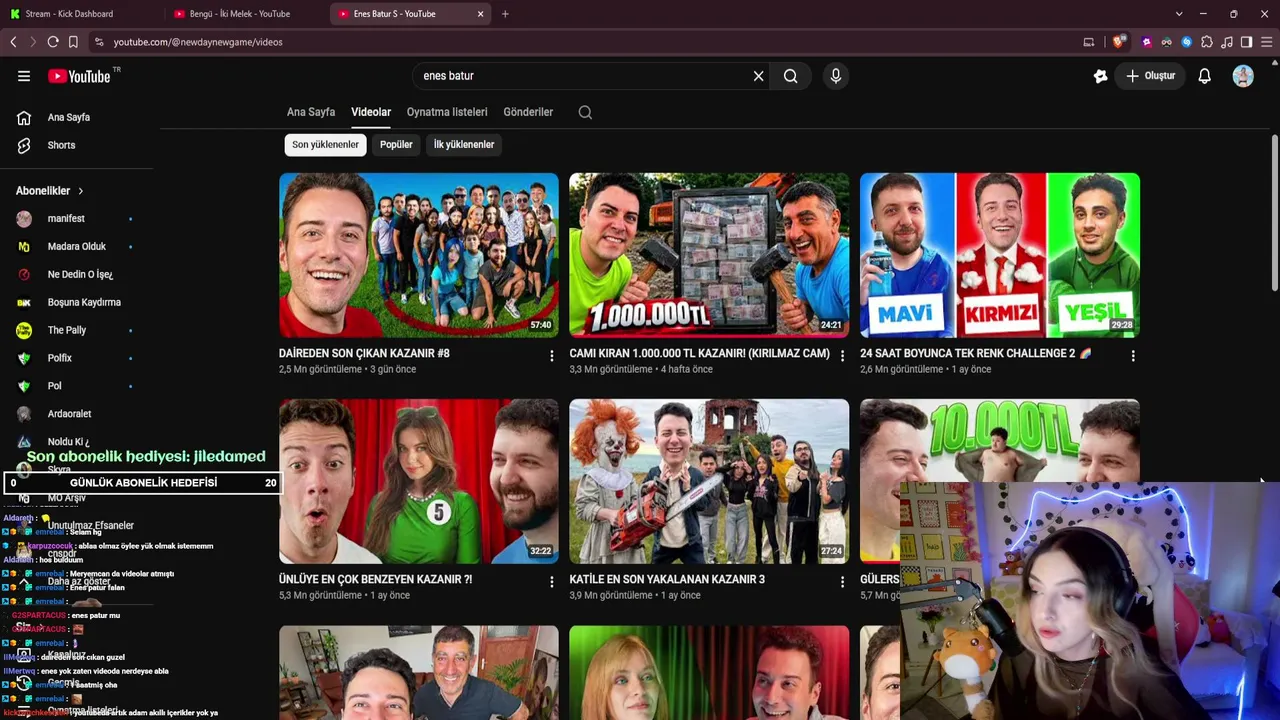The height and width of the screenshot is (720, 1280).
Task: Click the purple star extension icon
Action: coord(1147,42)
